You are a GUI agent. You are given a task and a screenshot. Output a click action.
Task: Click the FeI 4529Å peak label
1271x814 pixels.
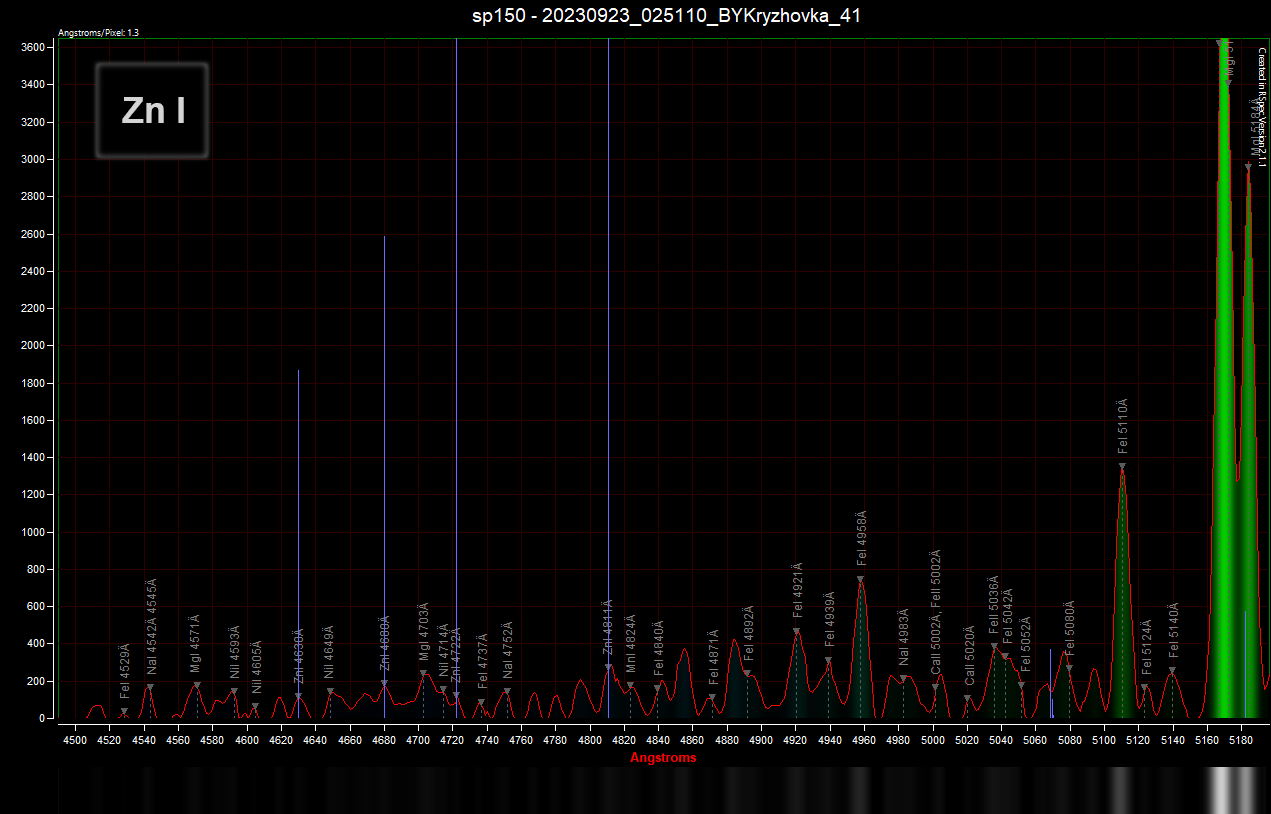[125, 670]
